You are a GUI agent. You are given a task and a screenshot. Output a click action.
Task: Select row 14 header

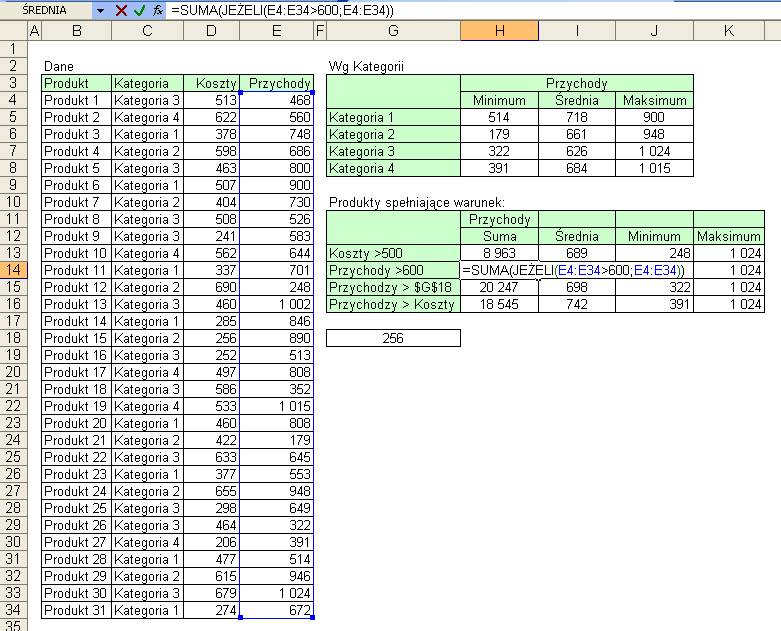click(x=13, y=270)
